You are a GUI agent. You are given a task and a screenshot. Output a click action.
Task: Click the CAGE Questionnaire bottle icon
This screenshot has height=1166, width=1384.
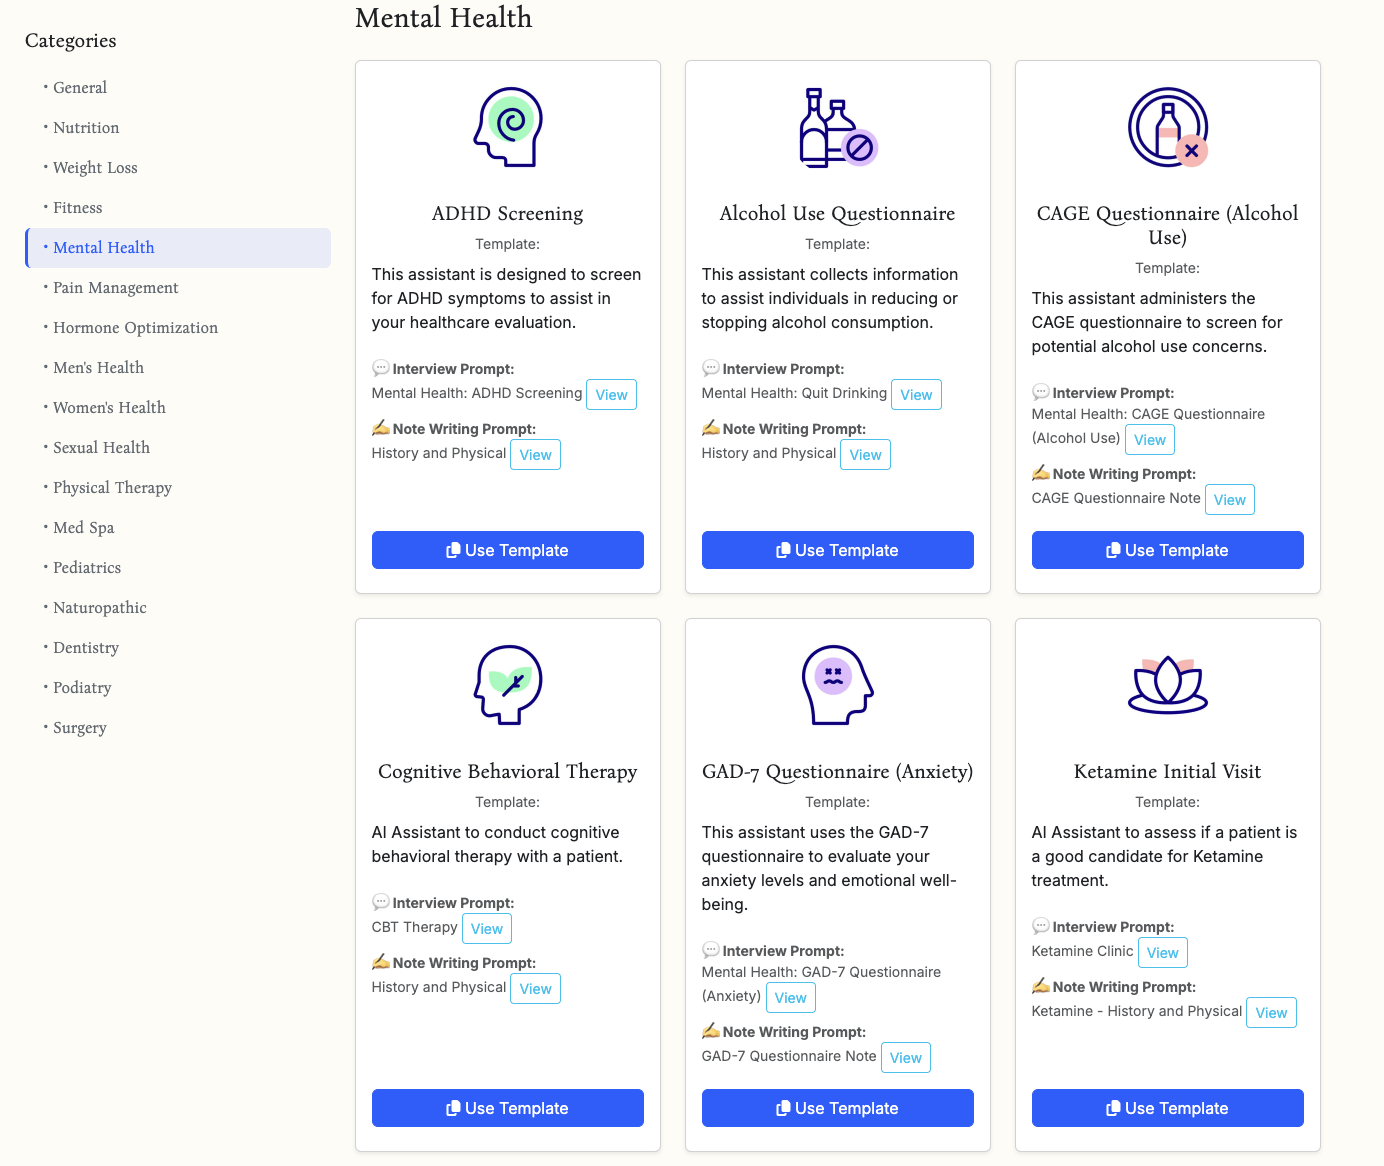[1167, 127]
